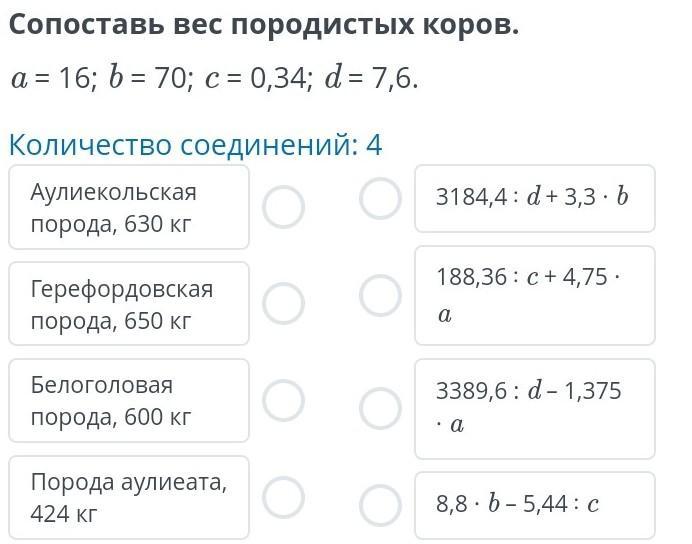692x544 pixels.
Task: Click the Количество соединений: 4 label
Action: (195, 145)
